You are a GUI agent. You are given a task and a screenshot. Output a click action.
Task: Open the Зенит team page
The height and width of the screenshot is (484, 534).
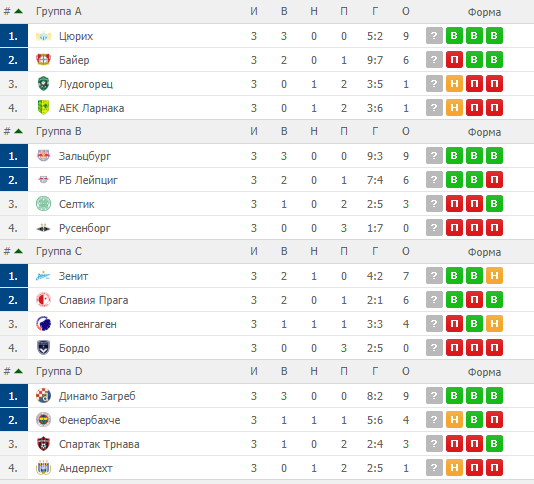pyautogui.click(x=73, y=276)
